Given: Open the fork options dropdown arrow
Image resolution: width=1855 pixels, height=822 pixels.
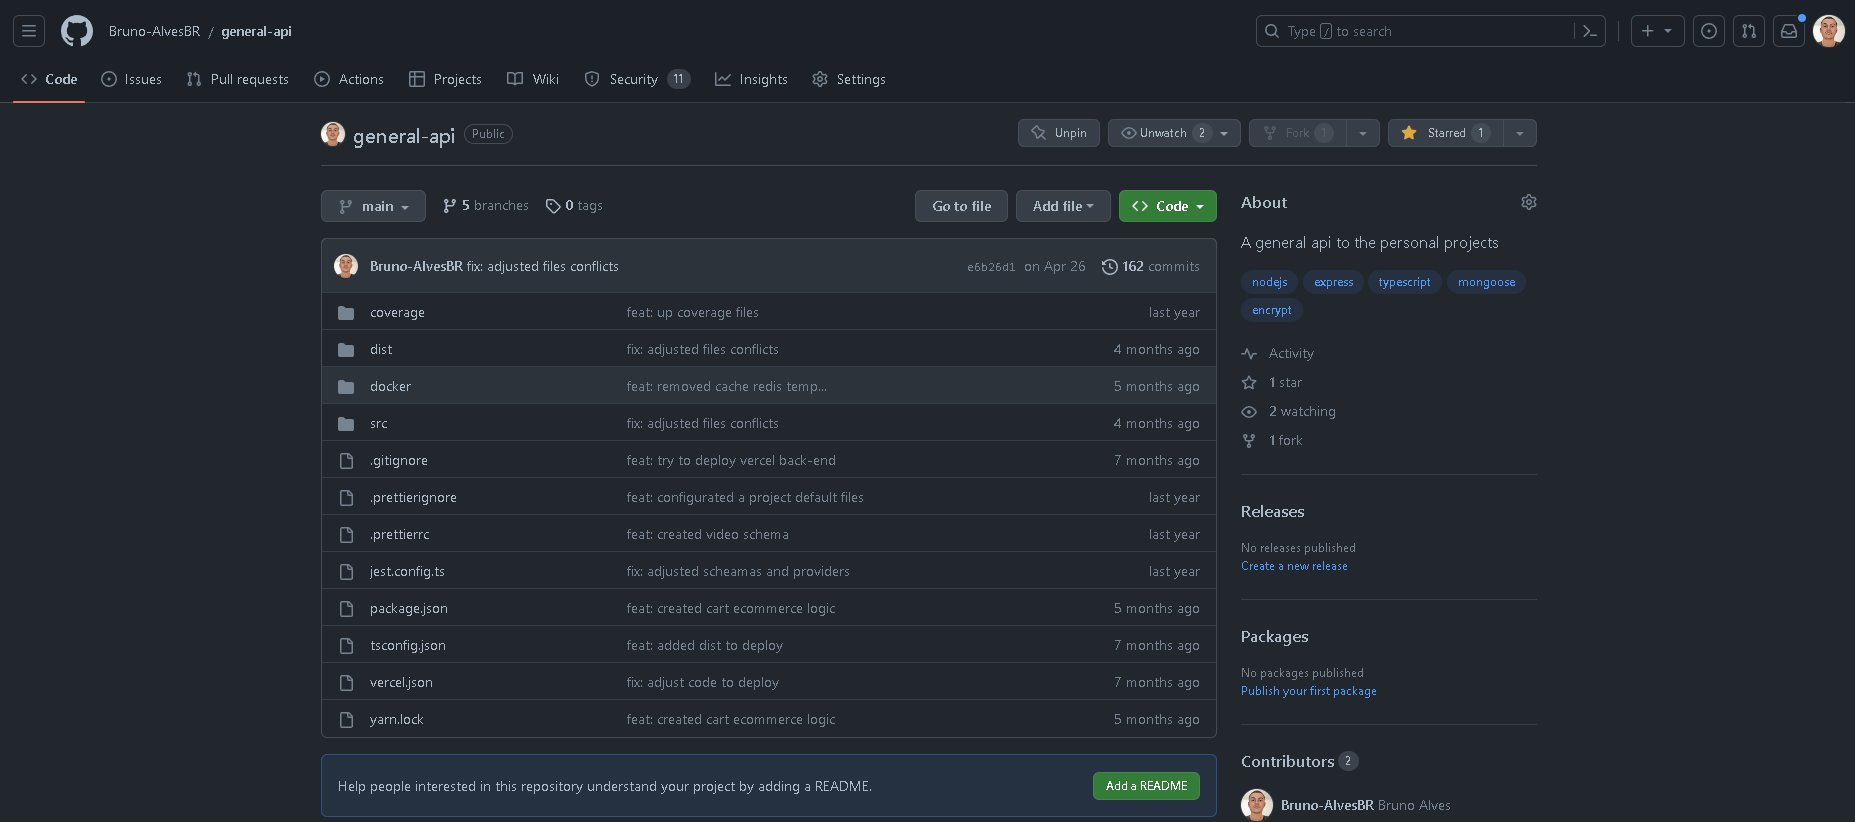Looking at the screenshot, I should [1363, 133].
